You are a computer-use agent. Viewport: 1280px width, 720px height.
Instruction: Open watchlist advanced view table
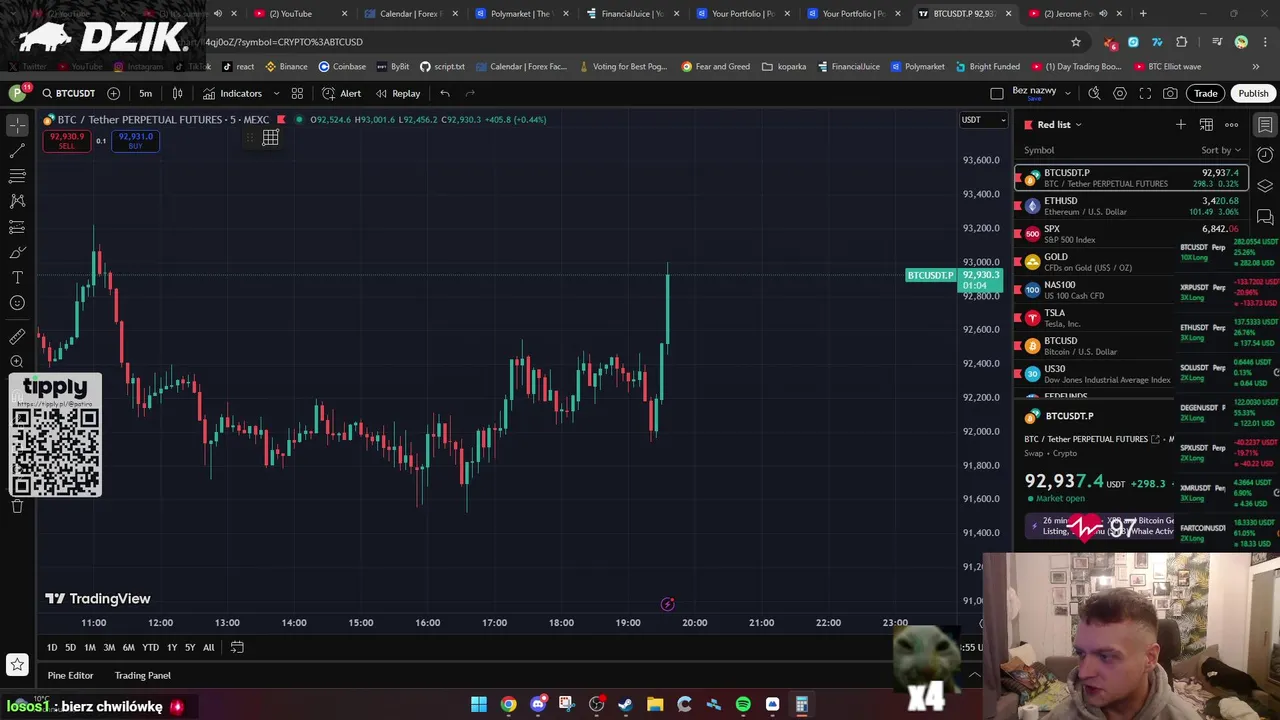(1206, 124)
